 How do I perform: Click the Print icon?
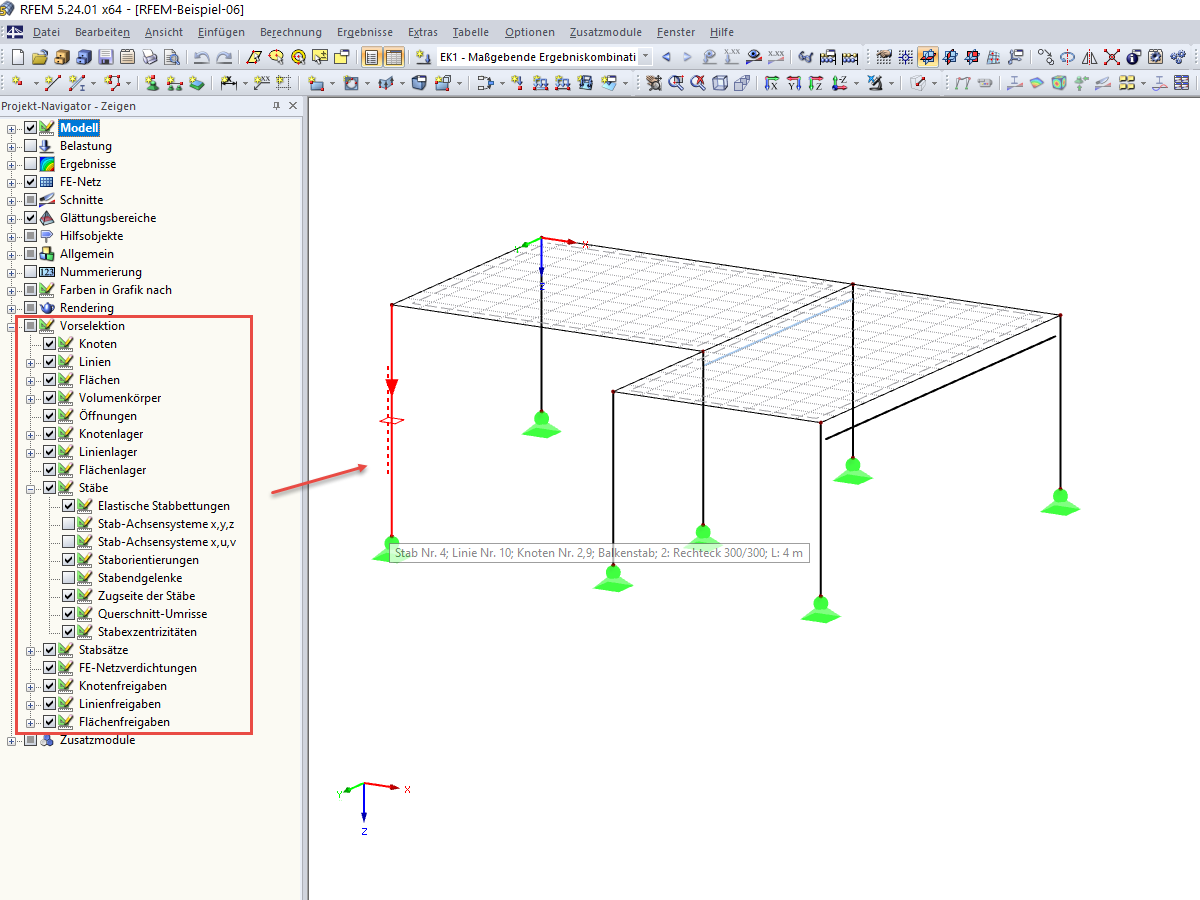pyautogui.click(x=150, y=57)
